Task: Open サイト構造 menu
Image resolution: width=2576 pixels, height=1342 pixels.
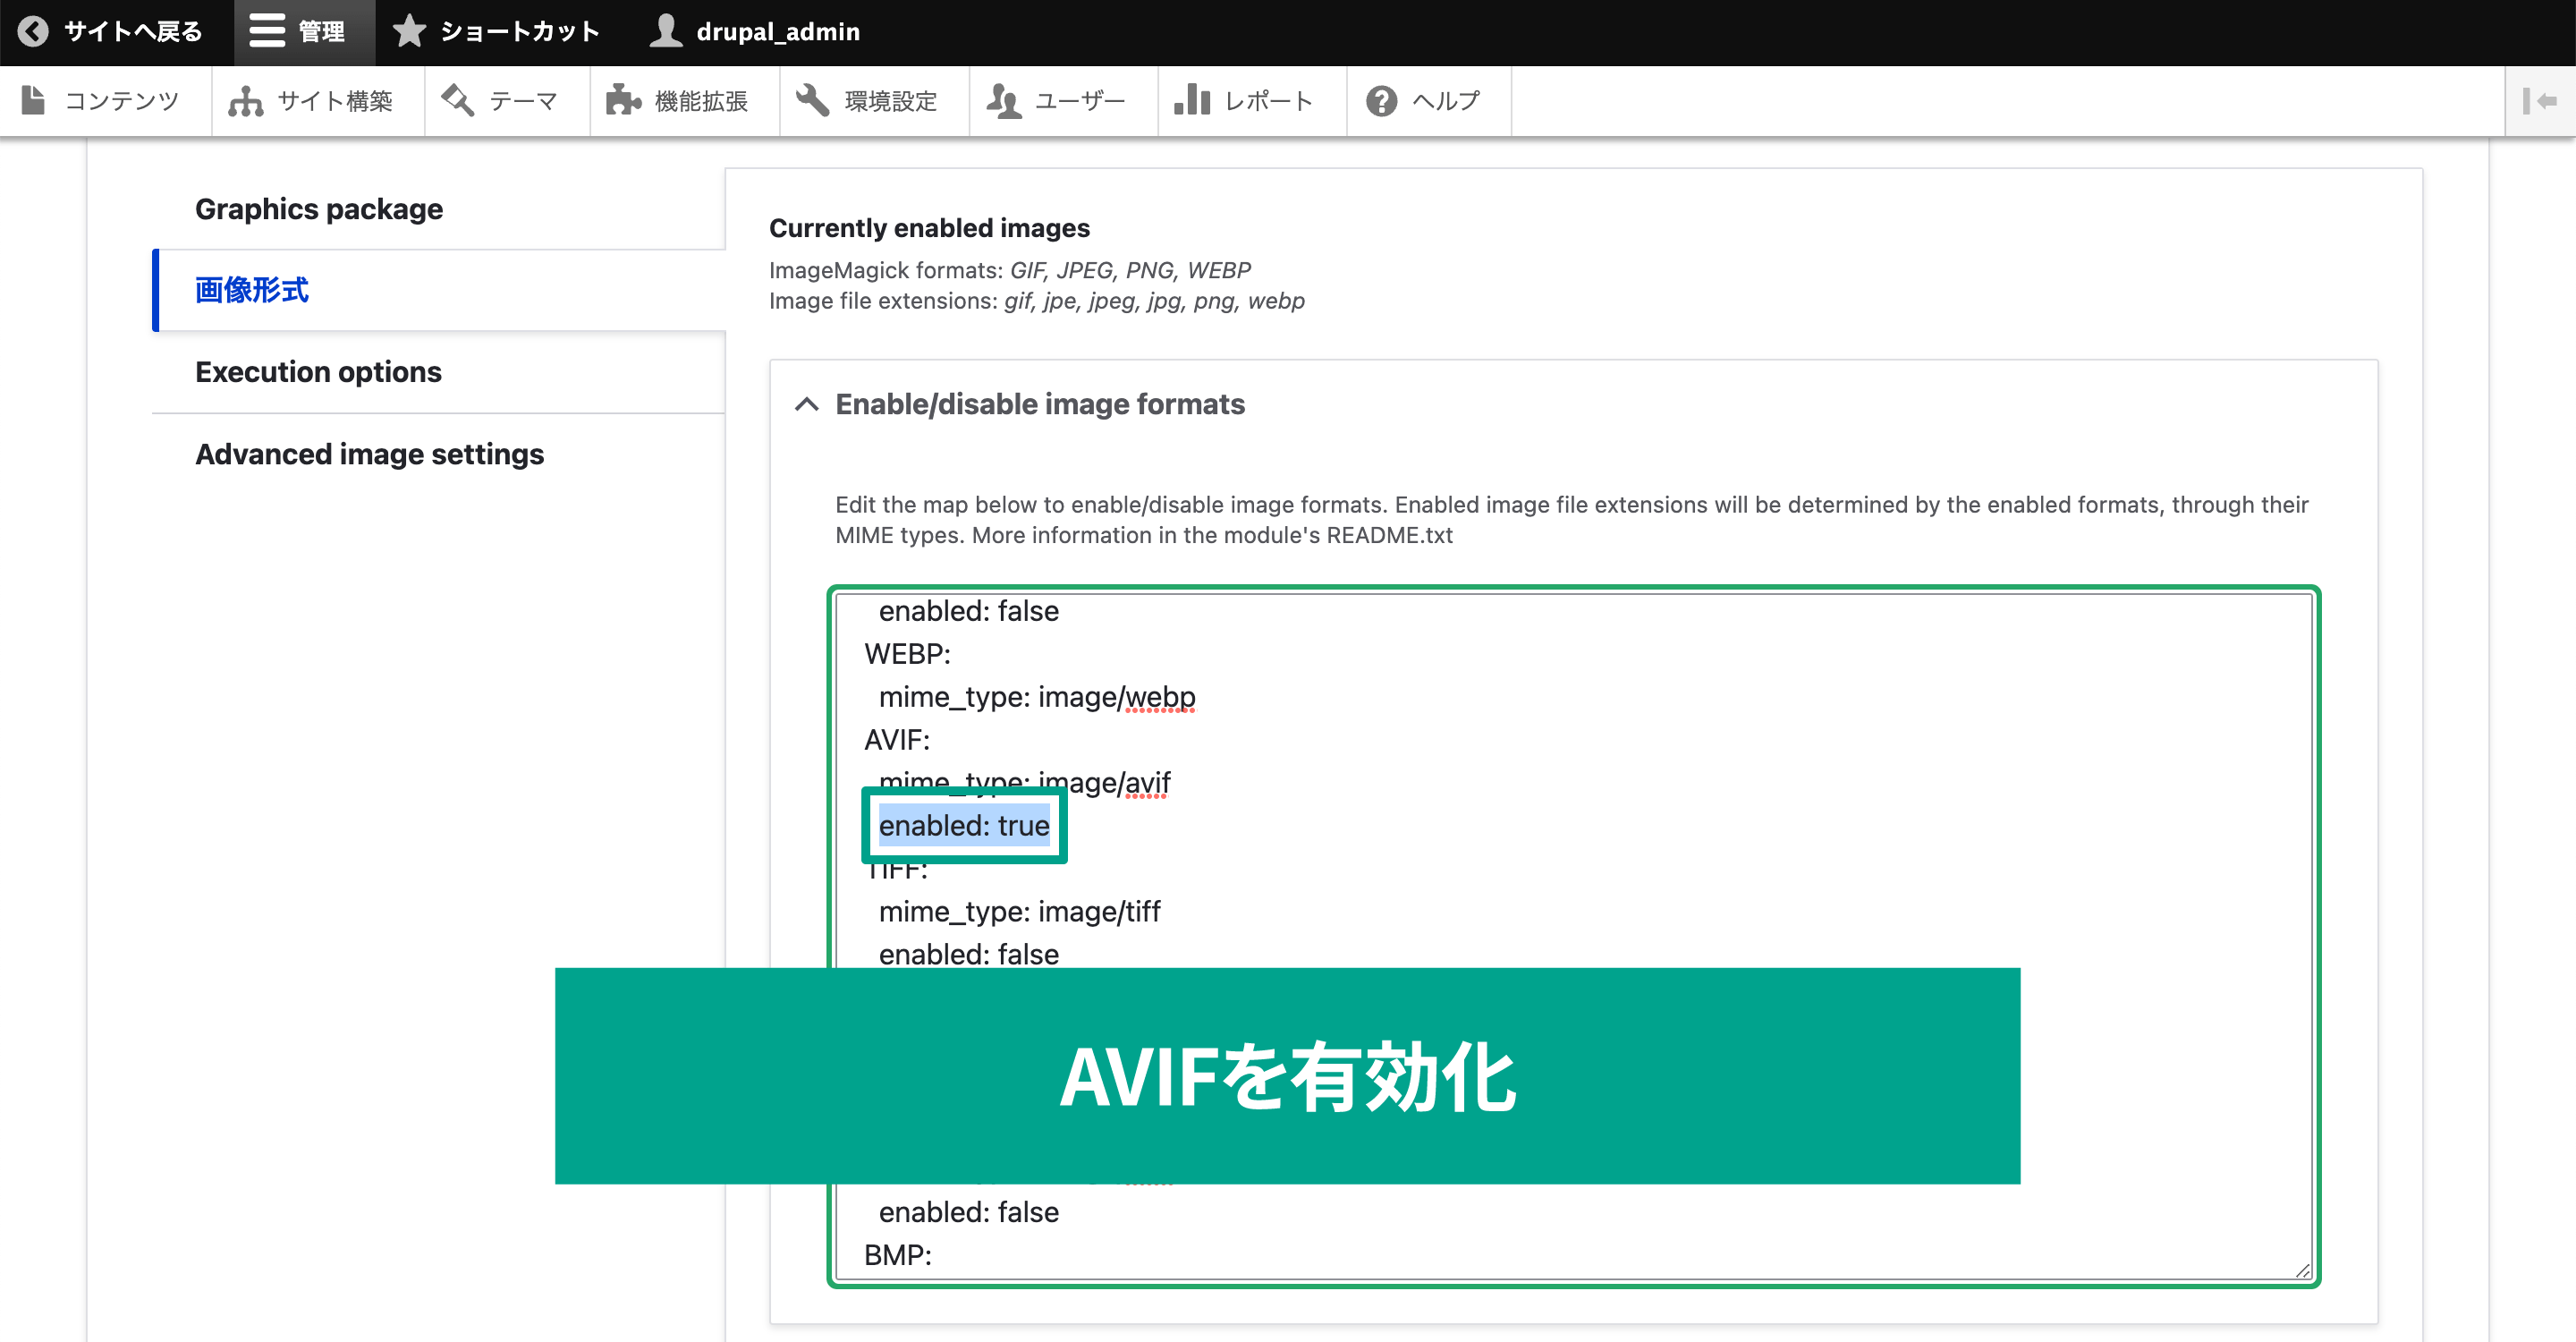Action: click(x=313, y=98)
